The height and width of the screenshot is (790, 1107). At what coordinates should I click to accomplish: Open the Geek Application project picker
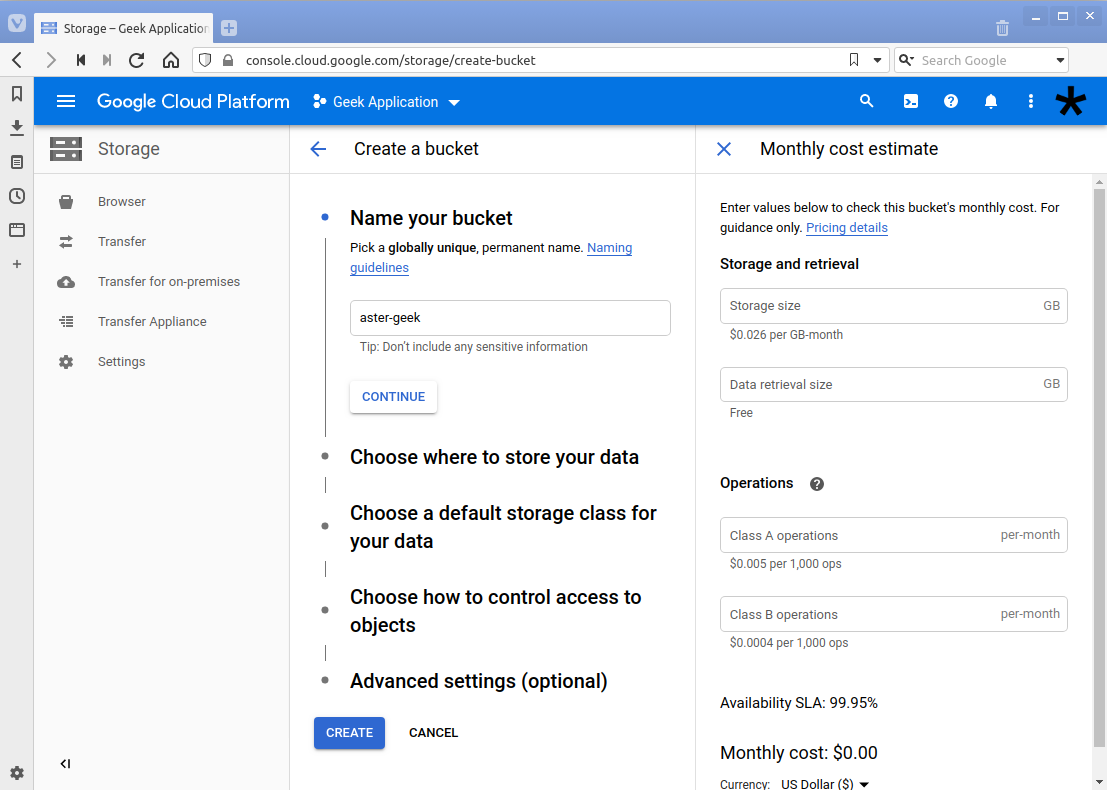coord(385,101)
